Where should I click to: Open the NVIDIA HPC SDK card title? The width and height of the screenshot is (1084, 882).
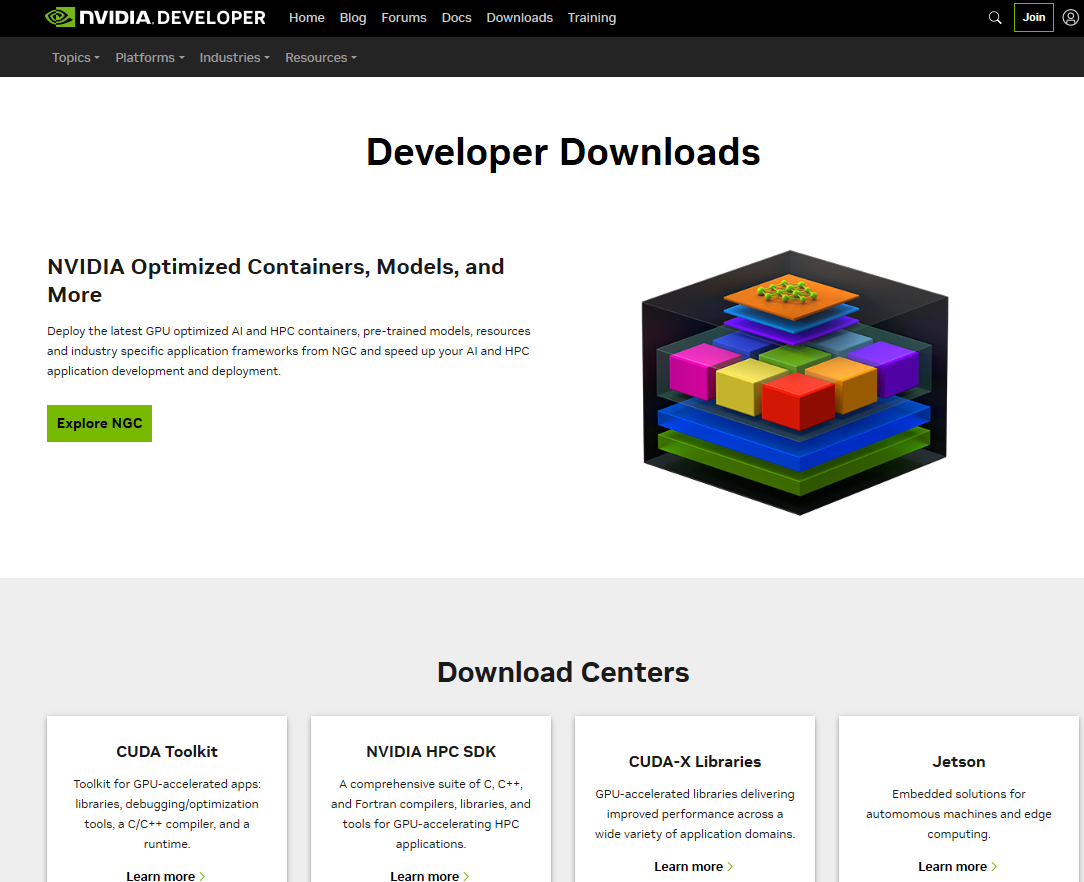[431, 752]
